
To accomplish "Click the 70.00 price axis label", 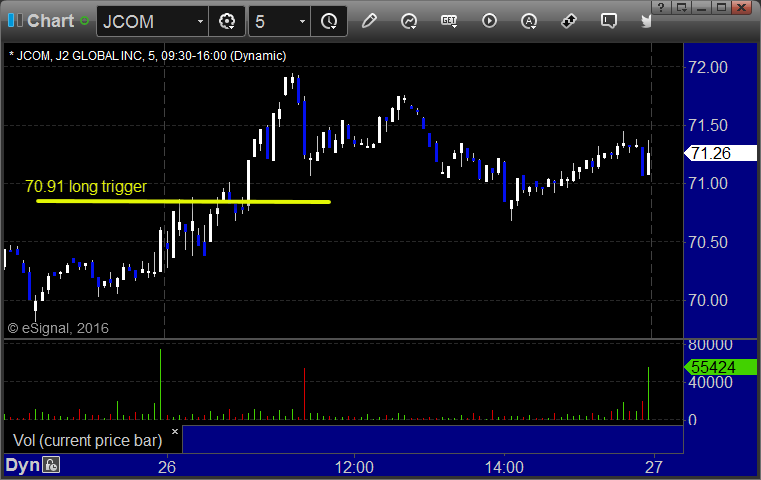I will coord(709,300).
